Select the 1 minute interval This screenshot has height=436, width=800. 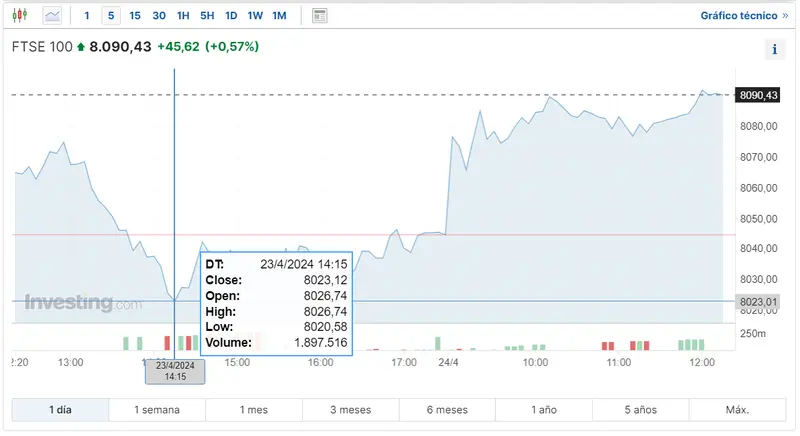[x=87, y=16]
